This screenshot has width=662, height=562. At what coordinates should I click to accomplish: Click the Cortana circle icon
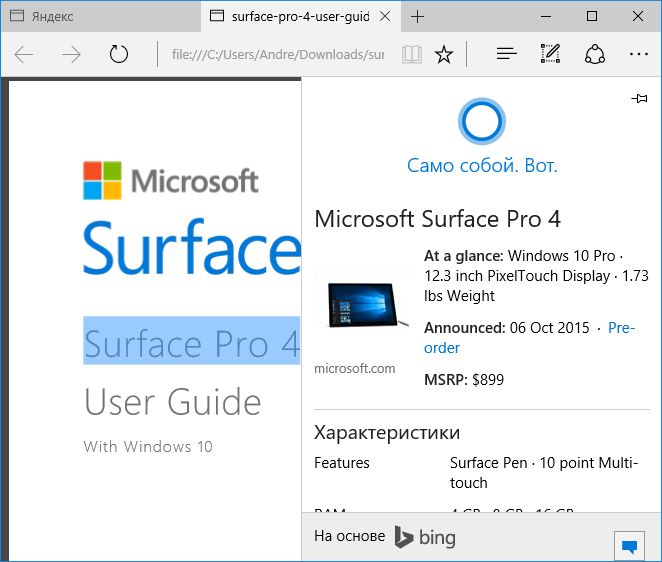click(481, 122)
